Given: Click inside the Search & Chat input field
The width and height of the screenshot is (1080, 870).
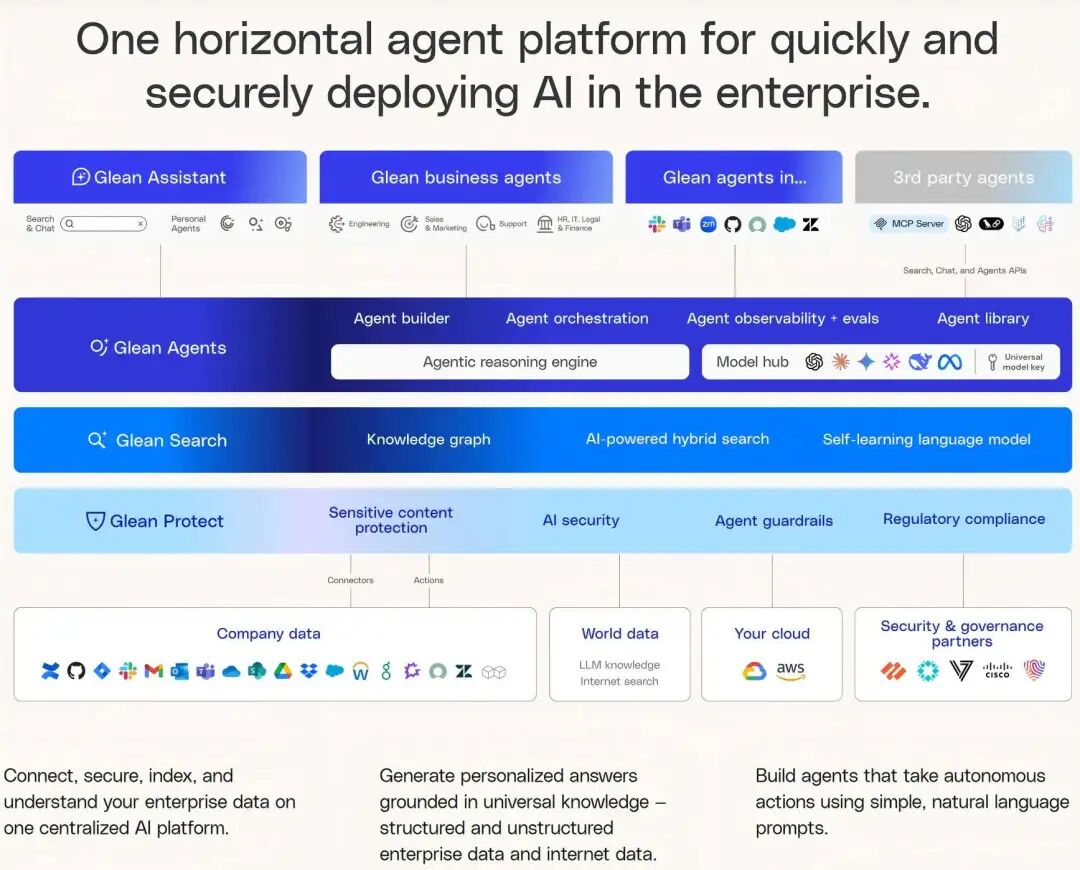Looking at the screenshot, I should tap(103, 223).
